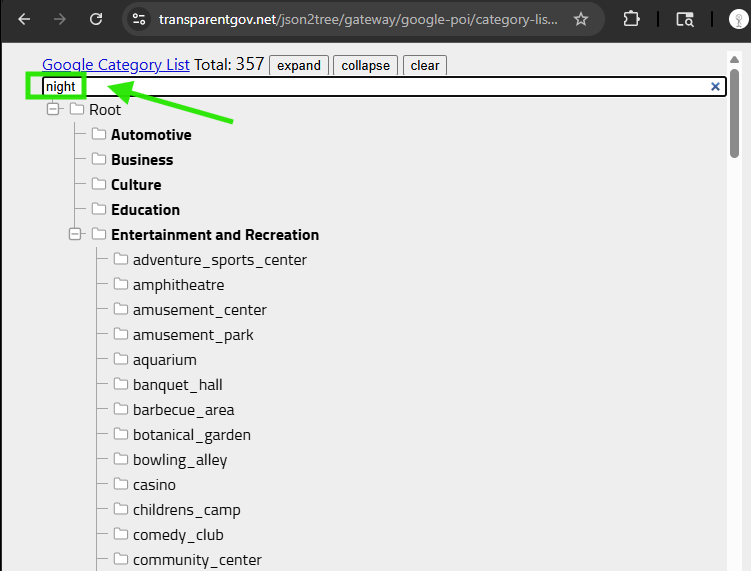Select the Business category folder
The height and width of the screenshot is (571, 751).
pyautogui.click(x=142, y=160)
